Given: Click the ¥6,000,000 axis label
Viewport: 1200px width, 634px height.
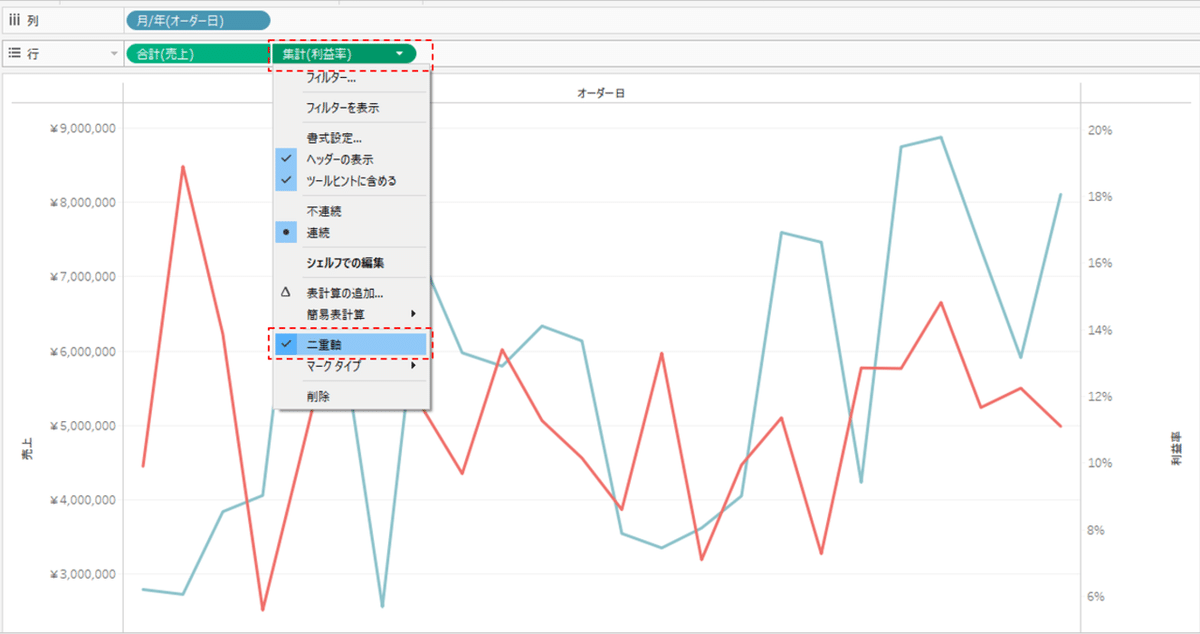Looking at the screenshot, I should [82, 351].
